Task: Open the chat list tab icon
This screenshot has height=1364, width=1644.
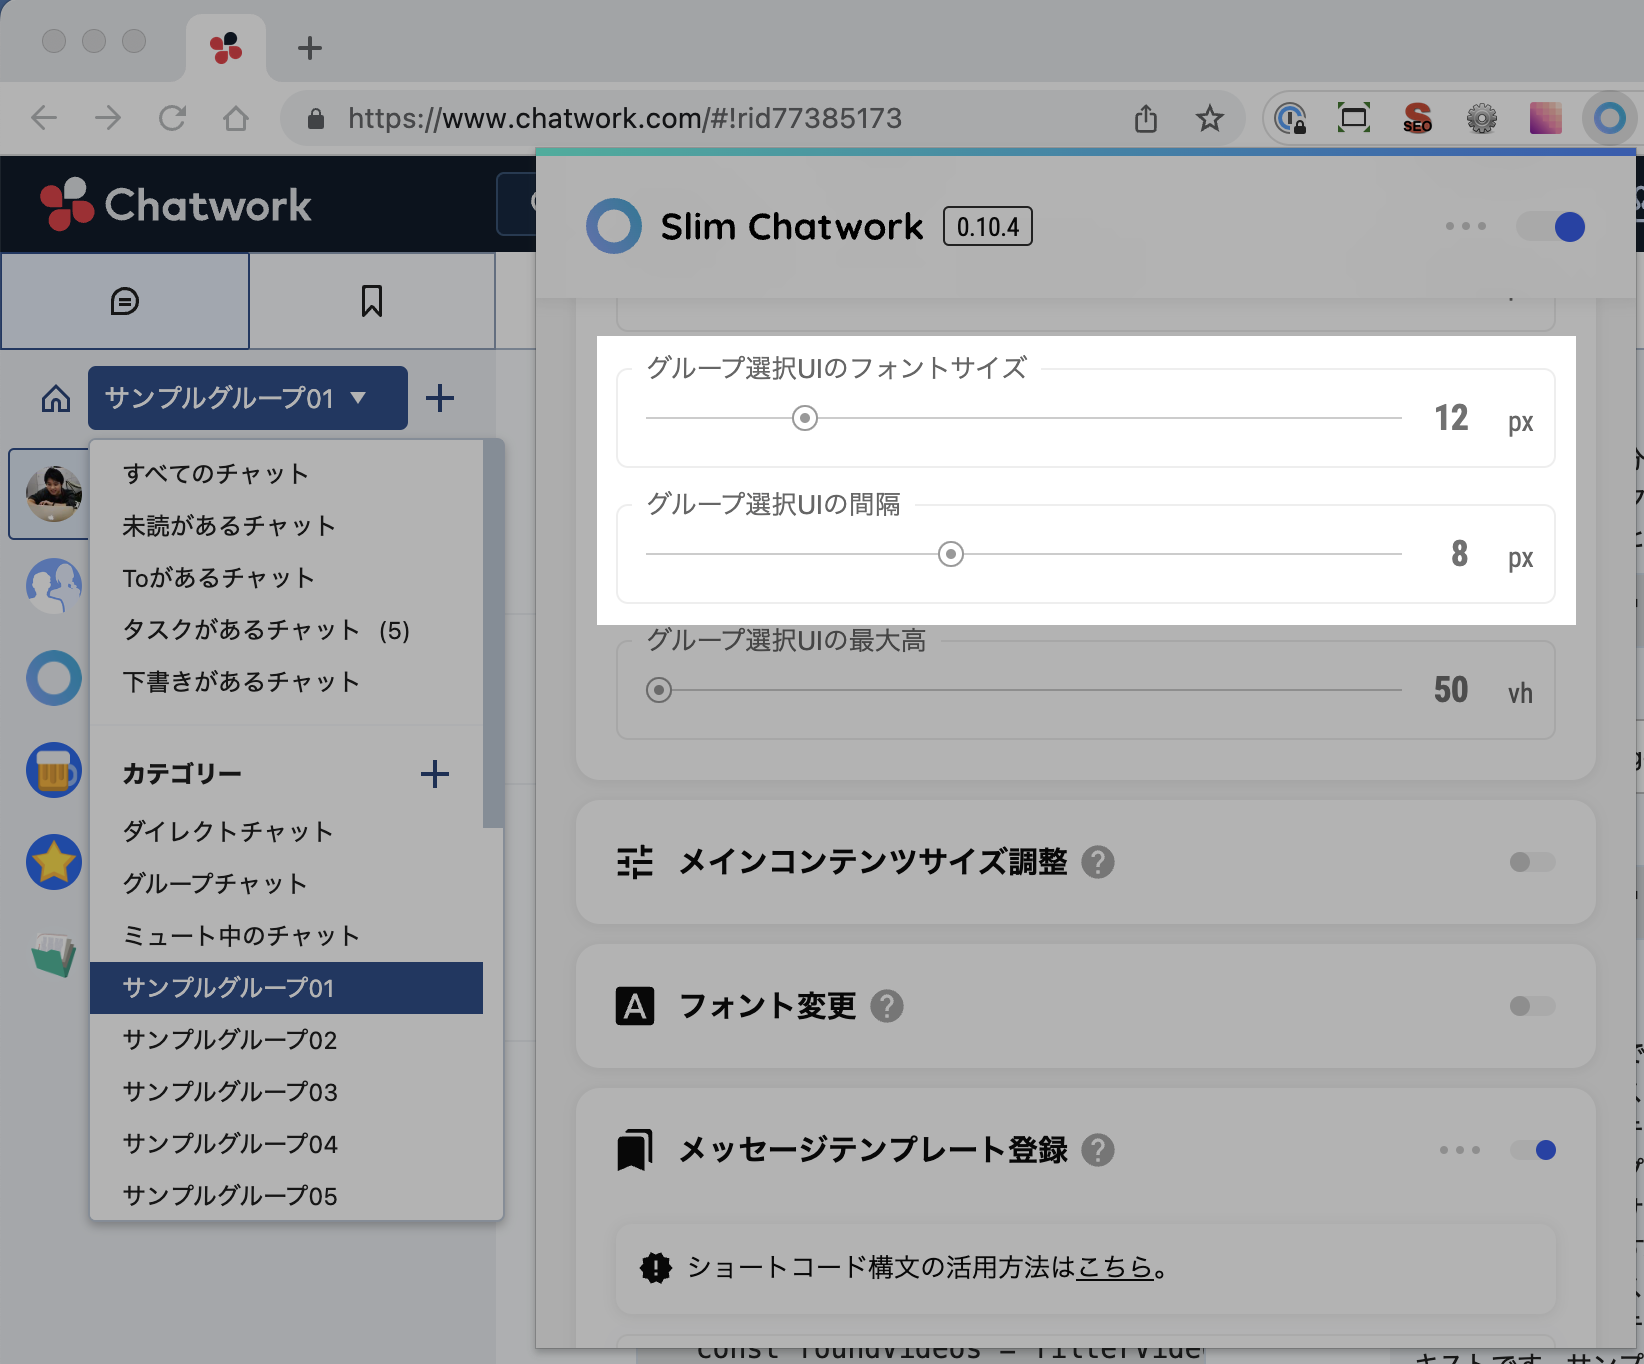Action: [x=125, y=301]
